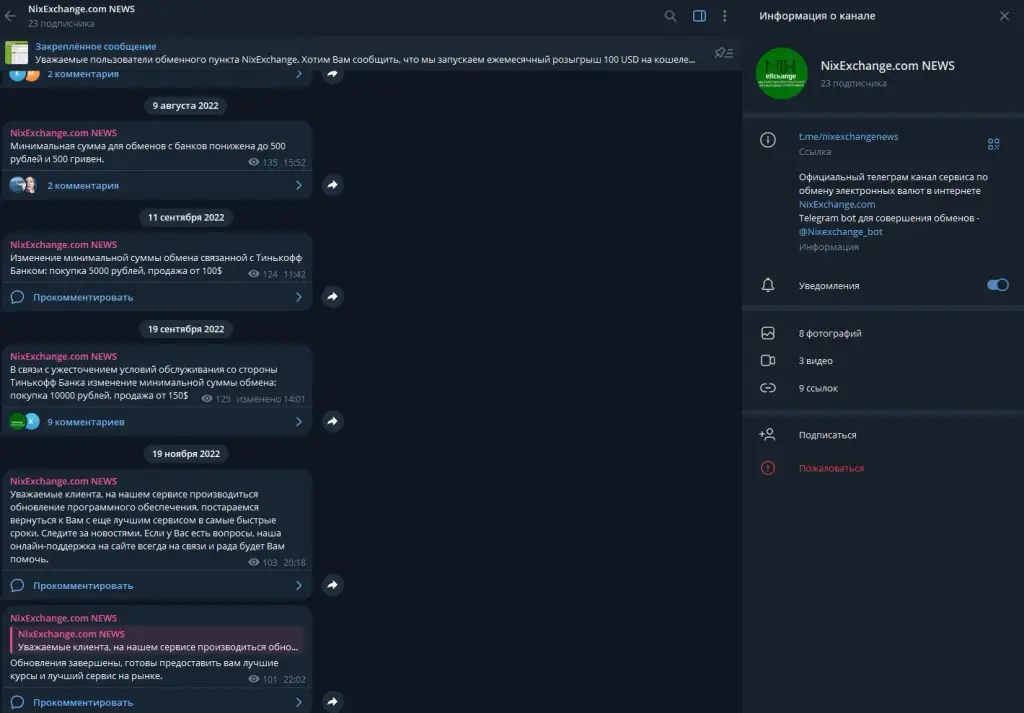Forward the 11 September Tinkoff message

pos(332,296)
